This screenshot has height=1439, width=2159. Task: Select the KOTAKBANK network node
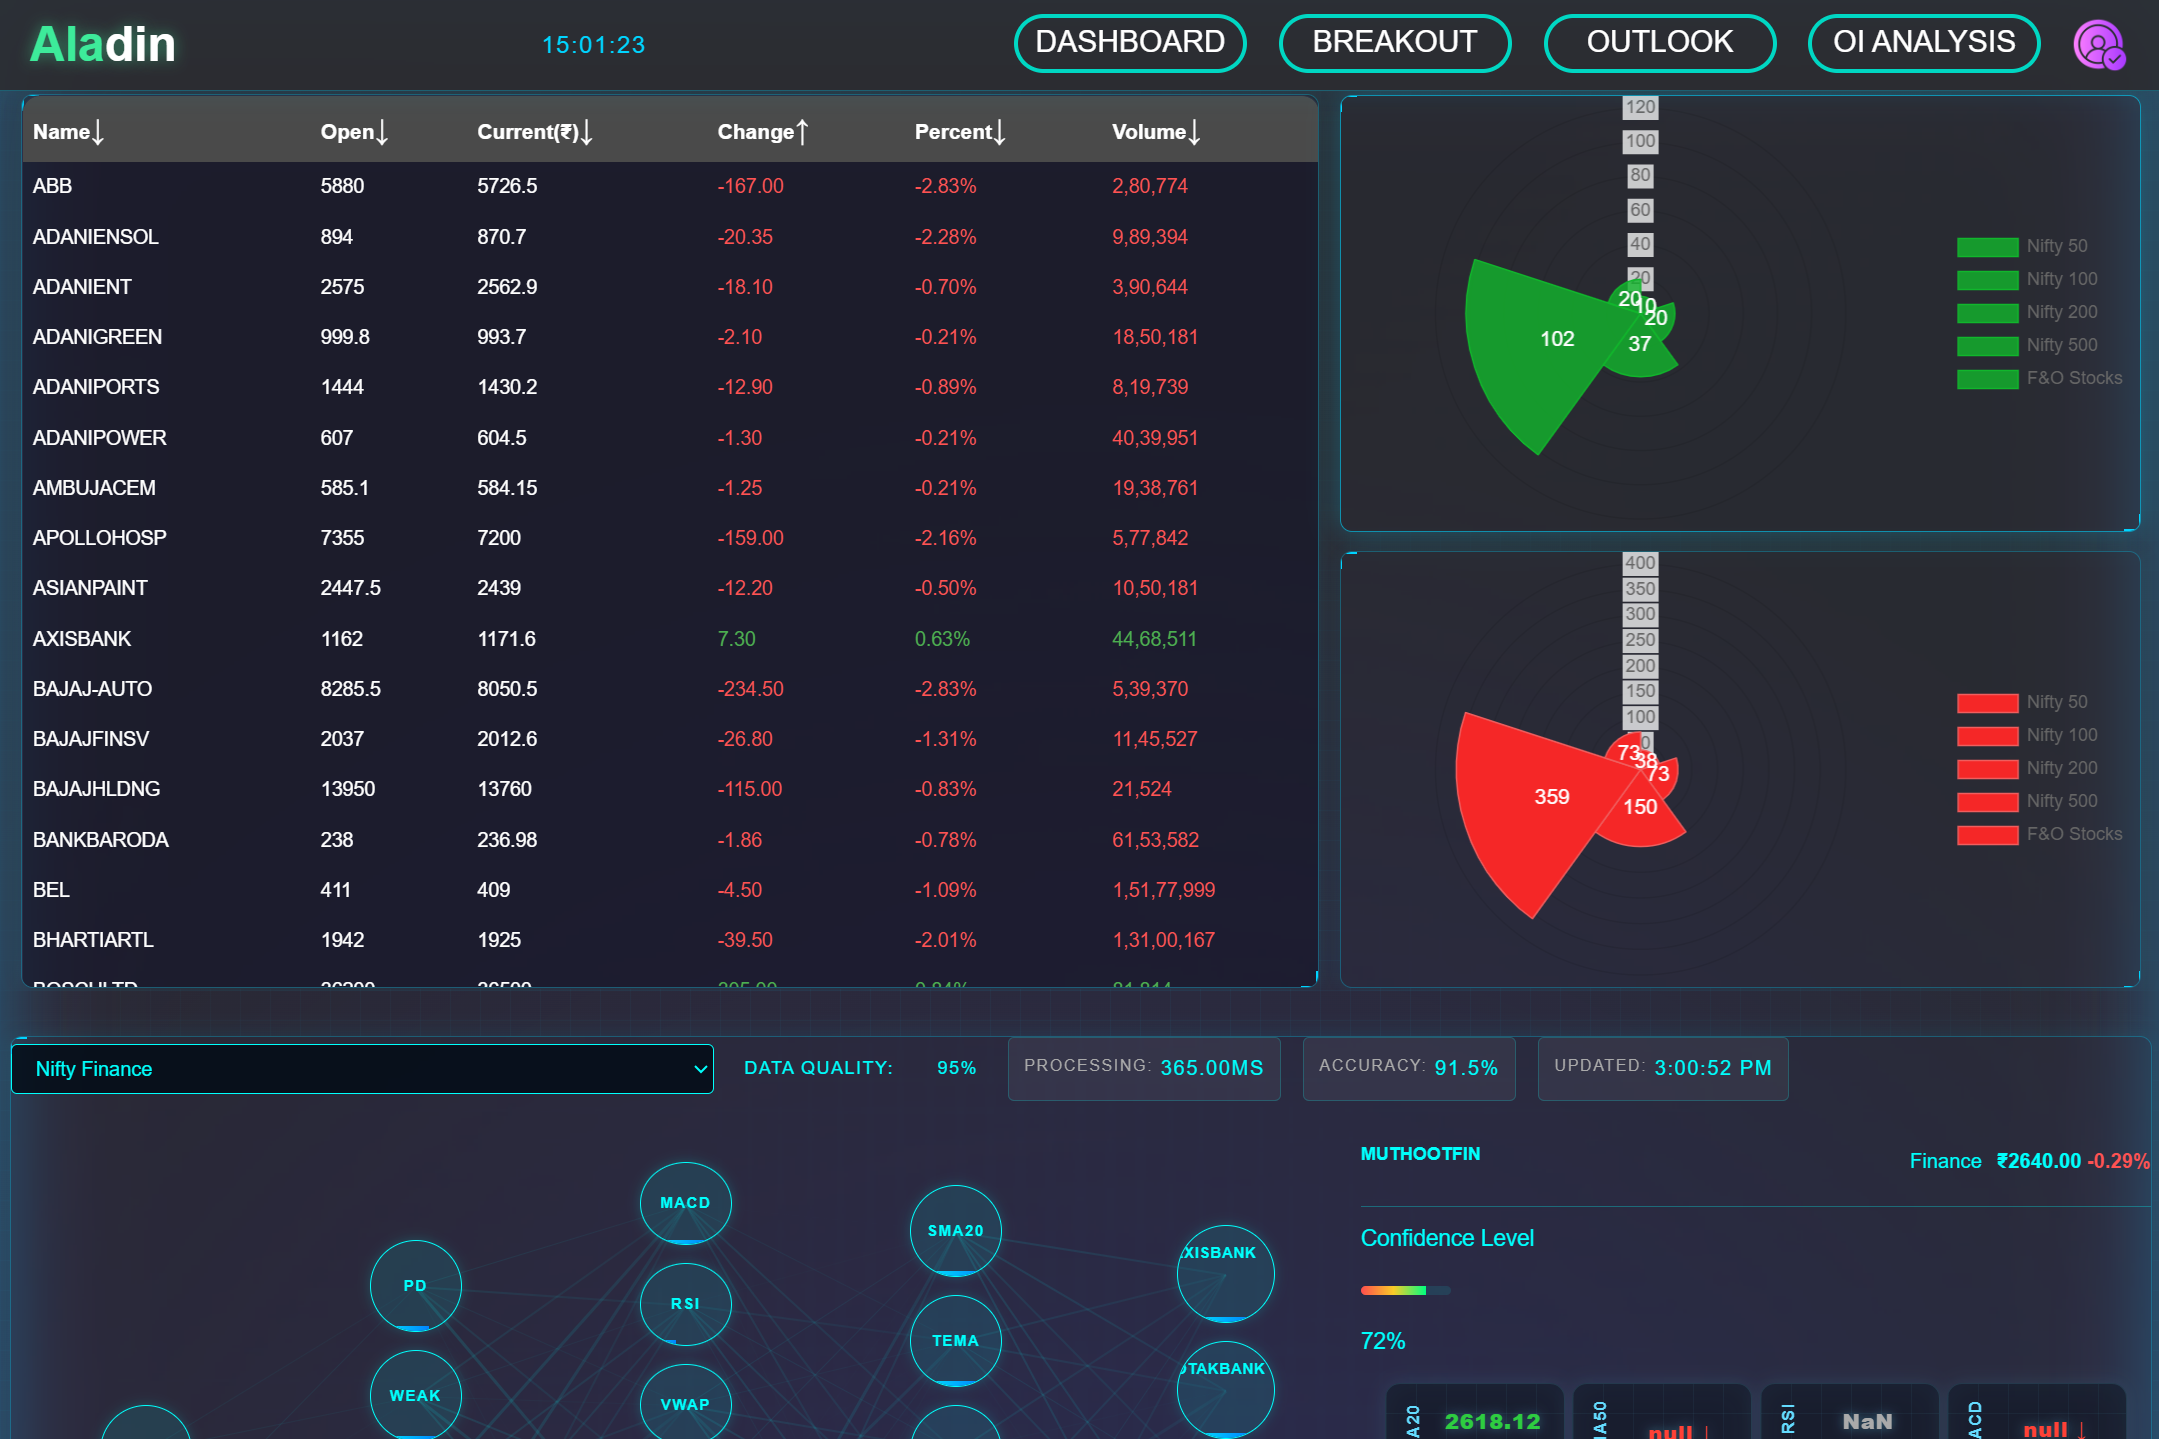(x=1225, y=1389)
